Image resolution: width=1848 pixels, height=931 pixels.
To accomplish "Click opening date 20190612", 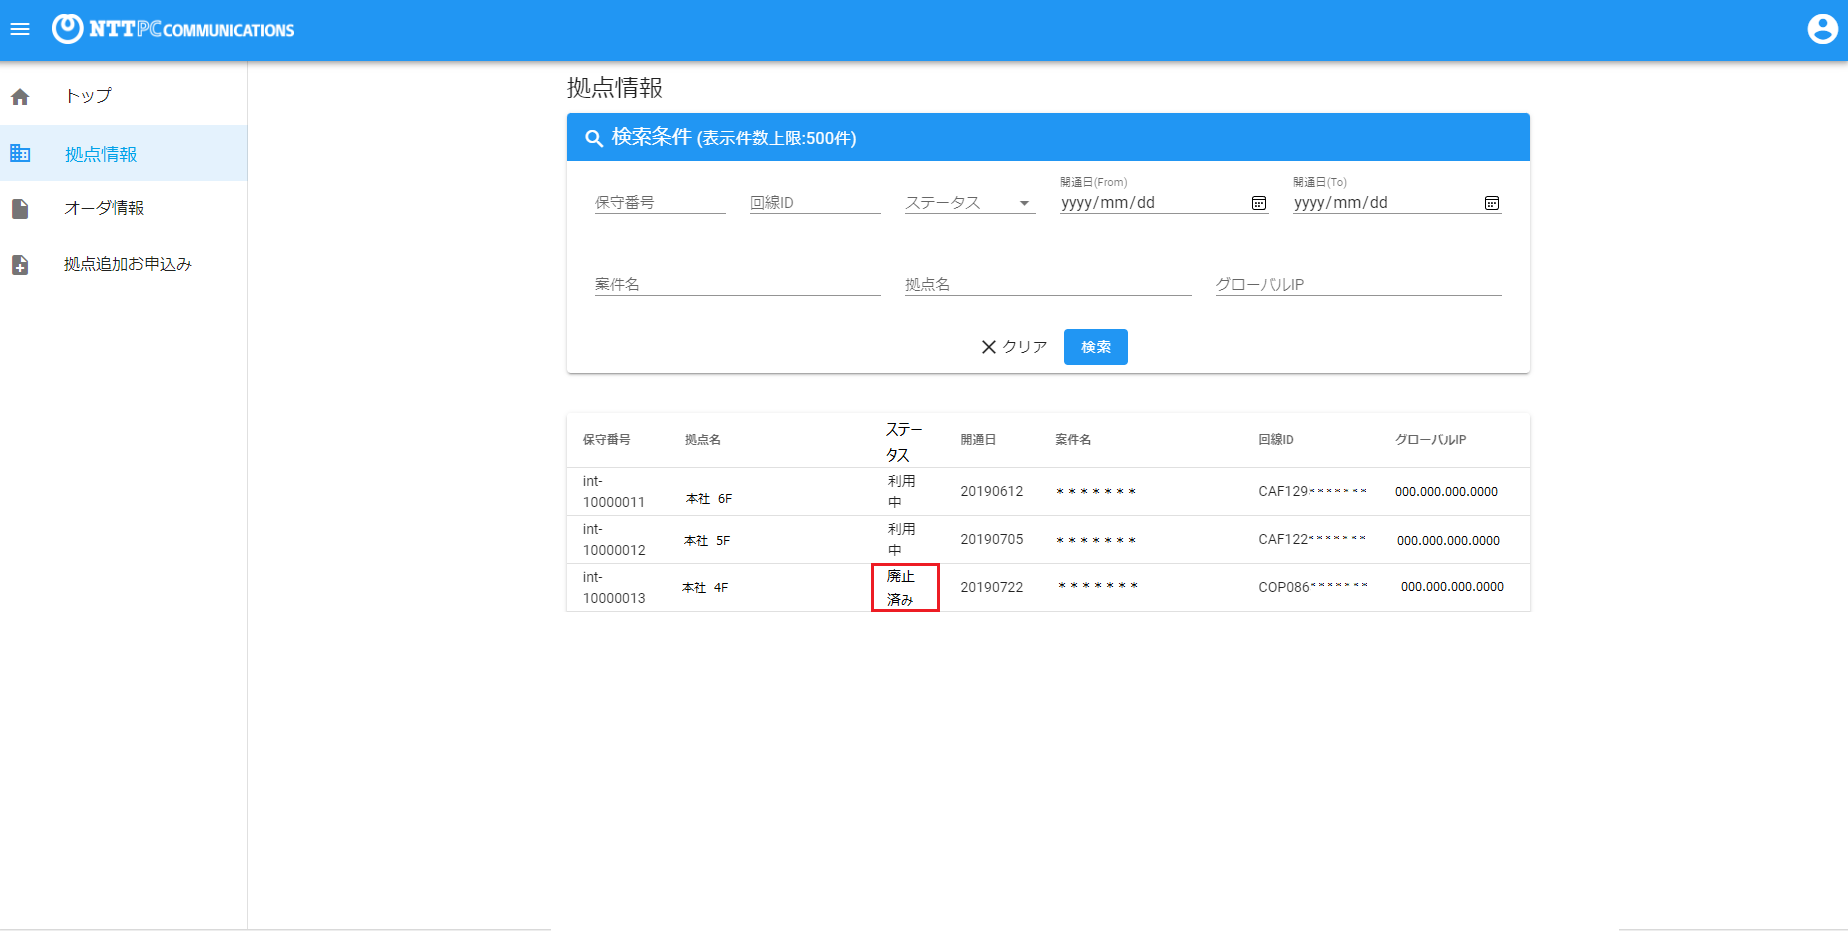I will [x=992, y=492].
